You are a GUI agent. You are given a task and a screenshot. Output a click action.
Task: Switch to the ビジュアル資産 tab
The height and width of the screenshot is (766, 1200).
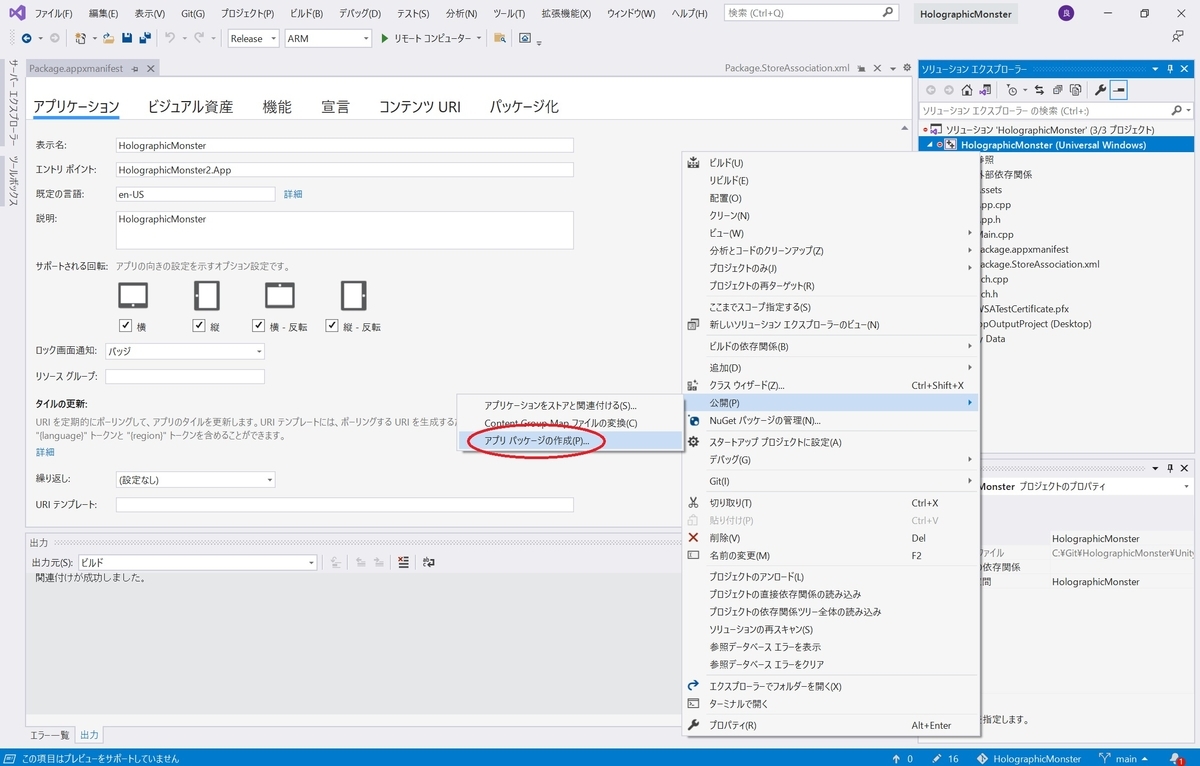pos(190,107)
